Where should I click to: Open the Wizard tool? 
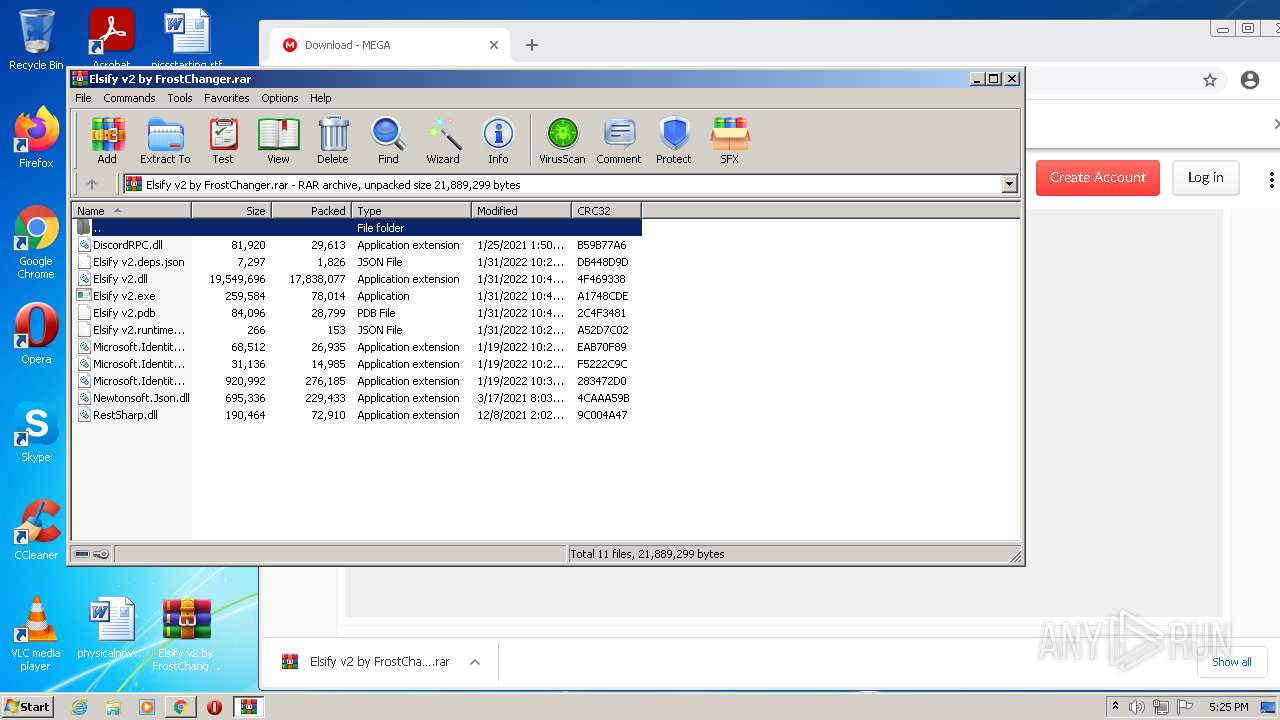(x=443, y=141)
